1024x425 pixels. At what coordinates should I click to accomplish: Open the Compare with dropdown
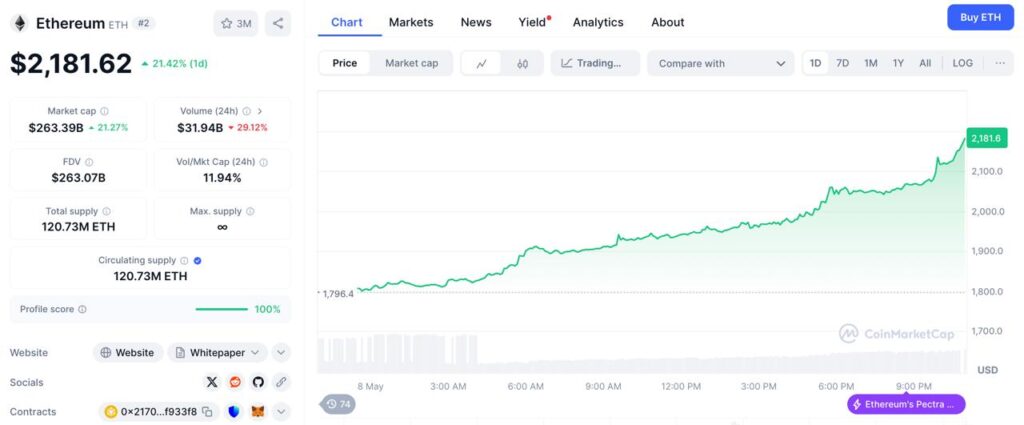pos(720,63)
